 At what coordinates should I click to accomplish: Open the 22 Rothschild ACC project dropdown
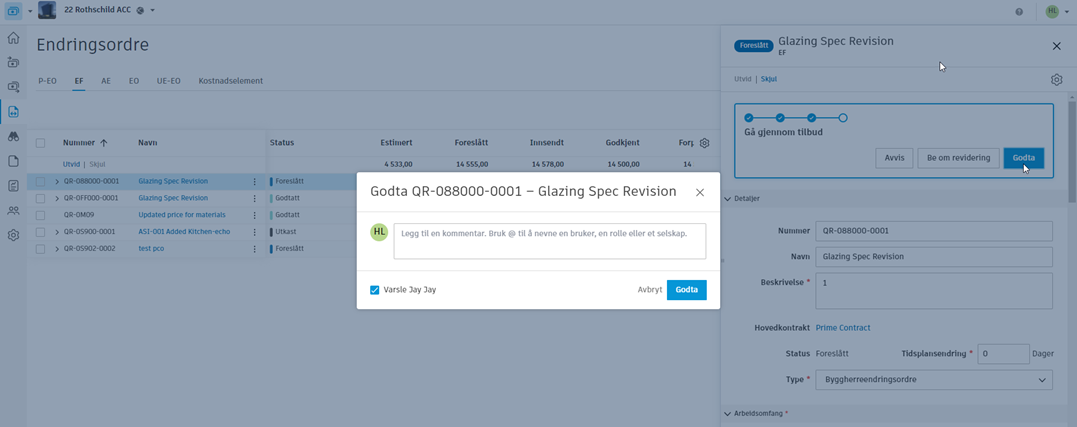(152, 10)
